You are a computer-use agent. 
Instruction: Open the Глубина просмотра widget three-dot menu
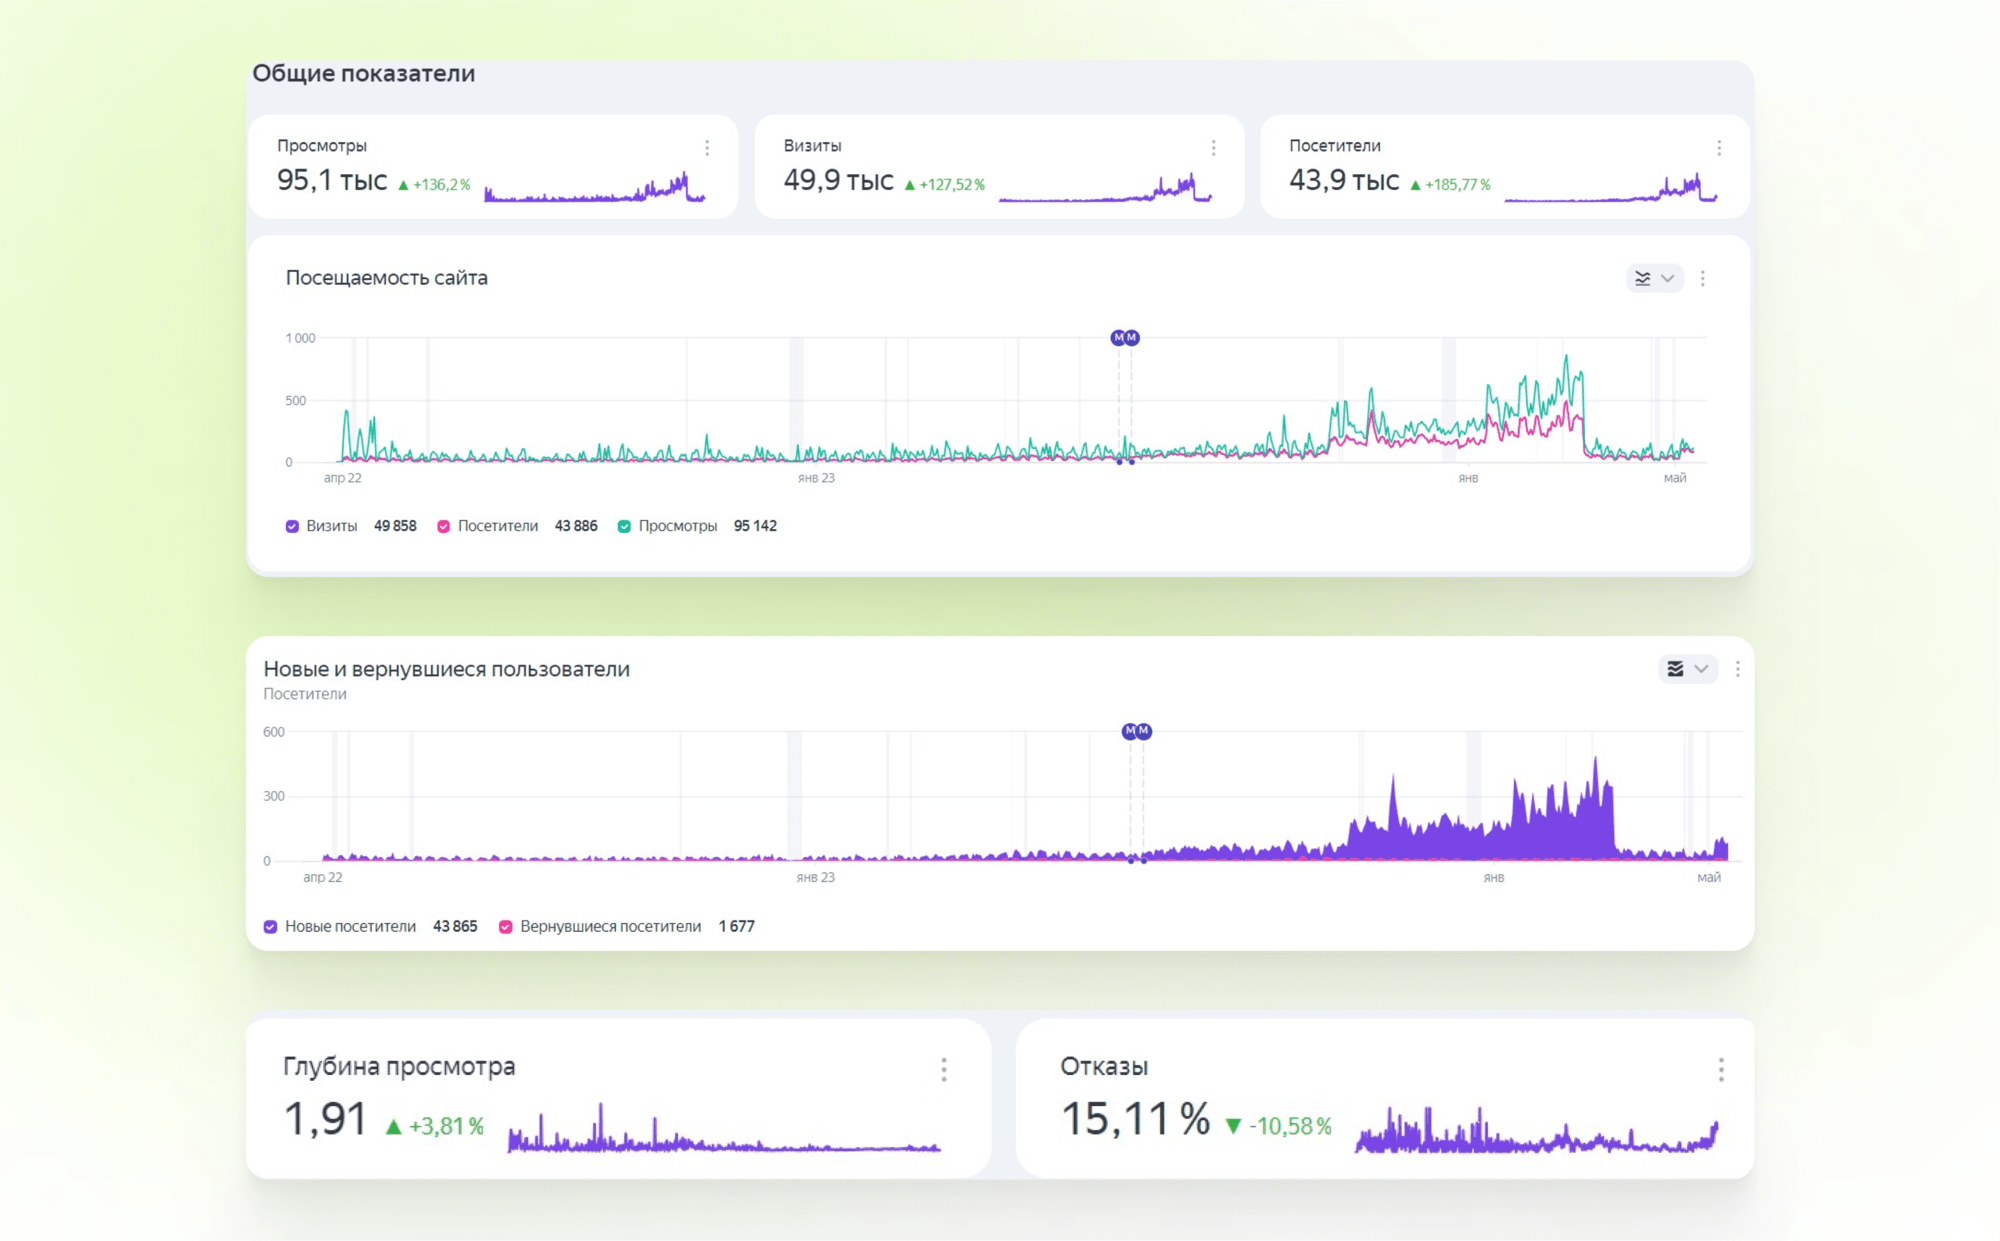tap(944, 1070)
